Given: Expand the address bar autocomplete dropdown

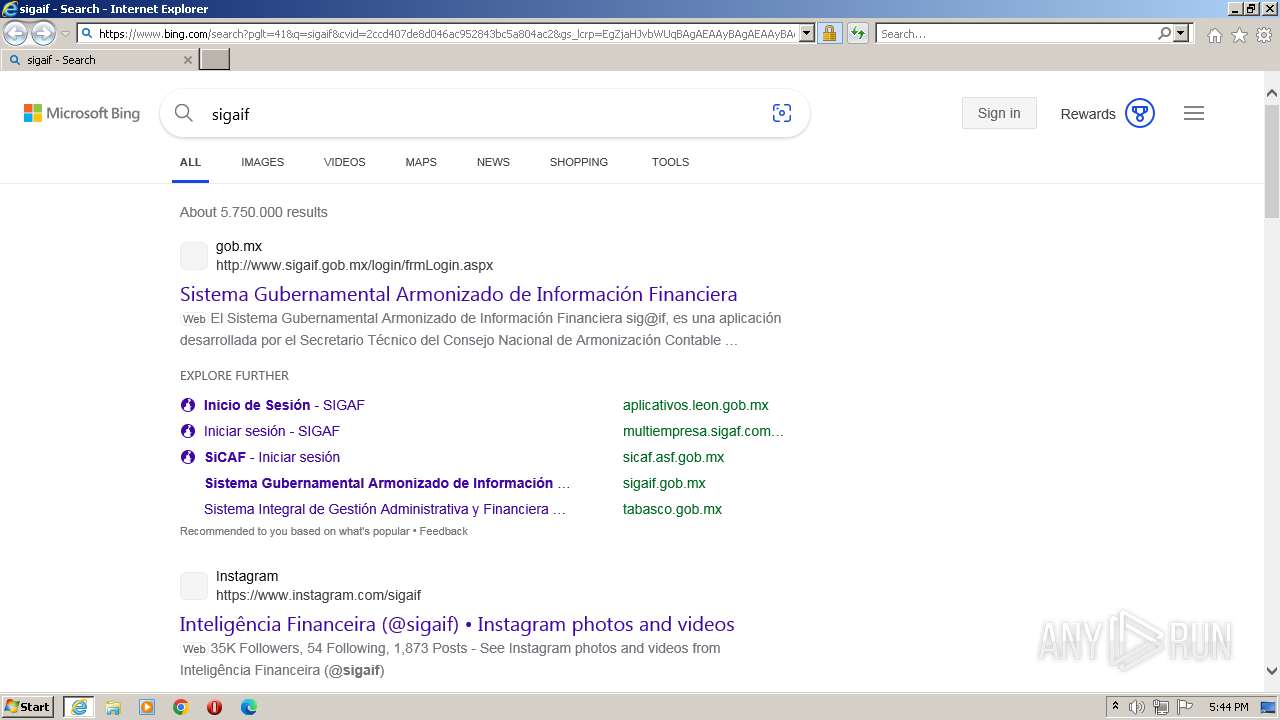Looking at the screenshot, I should 807,33.
